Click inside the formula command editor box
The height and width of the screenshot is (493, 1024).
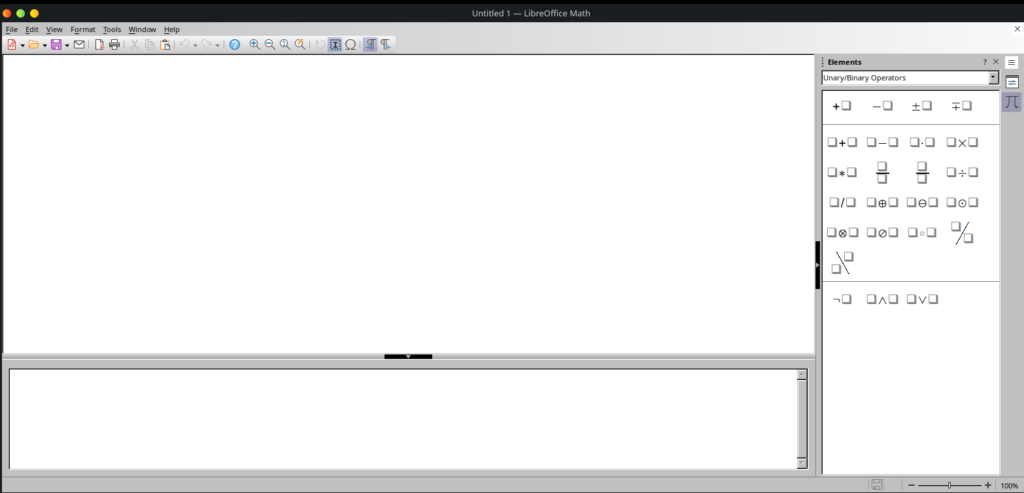coord(400,418)
